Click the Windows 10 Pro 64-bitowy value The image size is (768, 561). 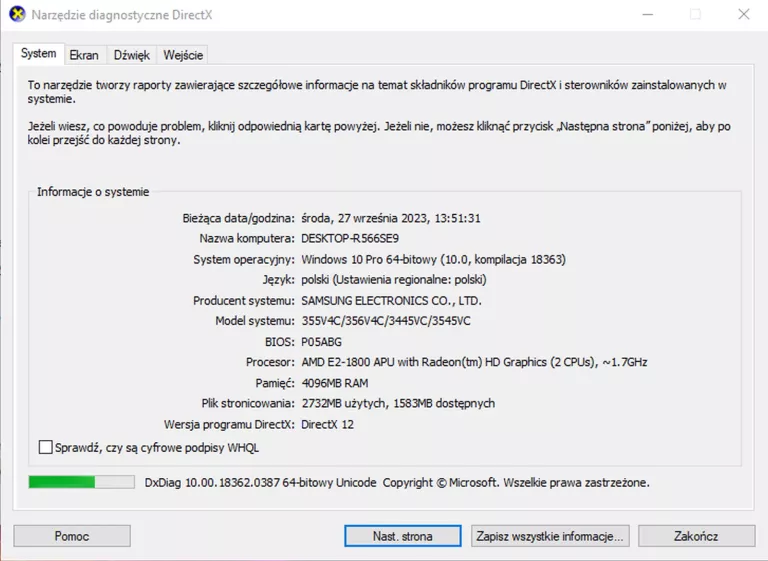(x=433, y=259)
